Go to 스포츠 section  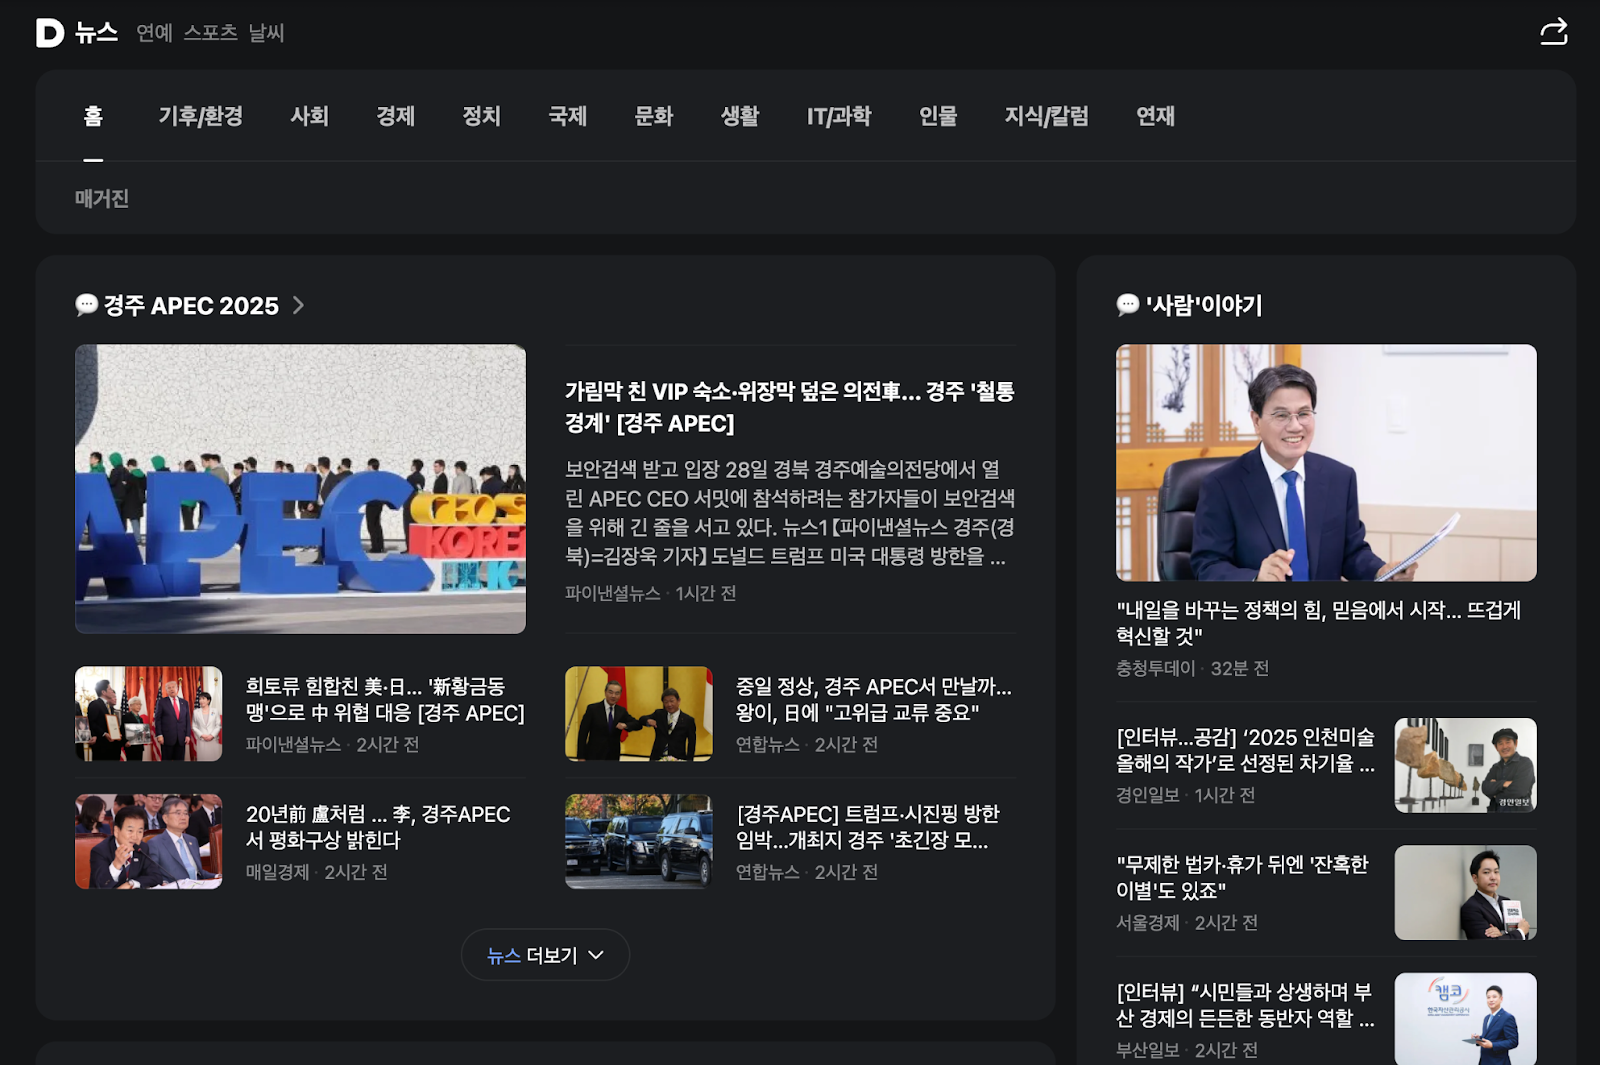point(210,33)
